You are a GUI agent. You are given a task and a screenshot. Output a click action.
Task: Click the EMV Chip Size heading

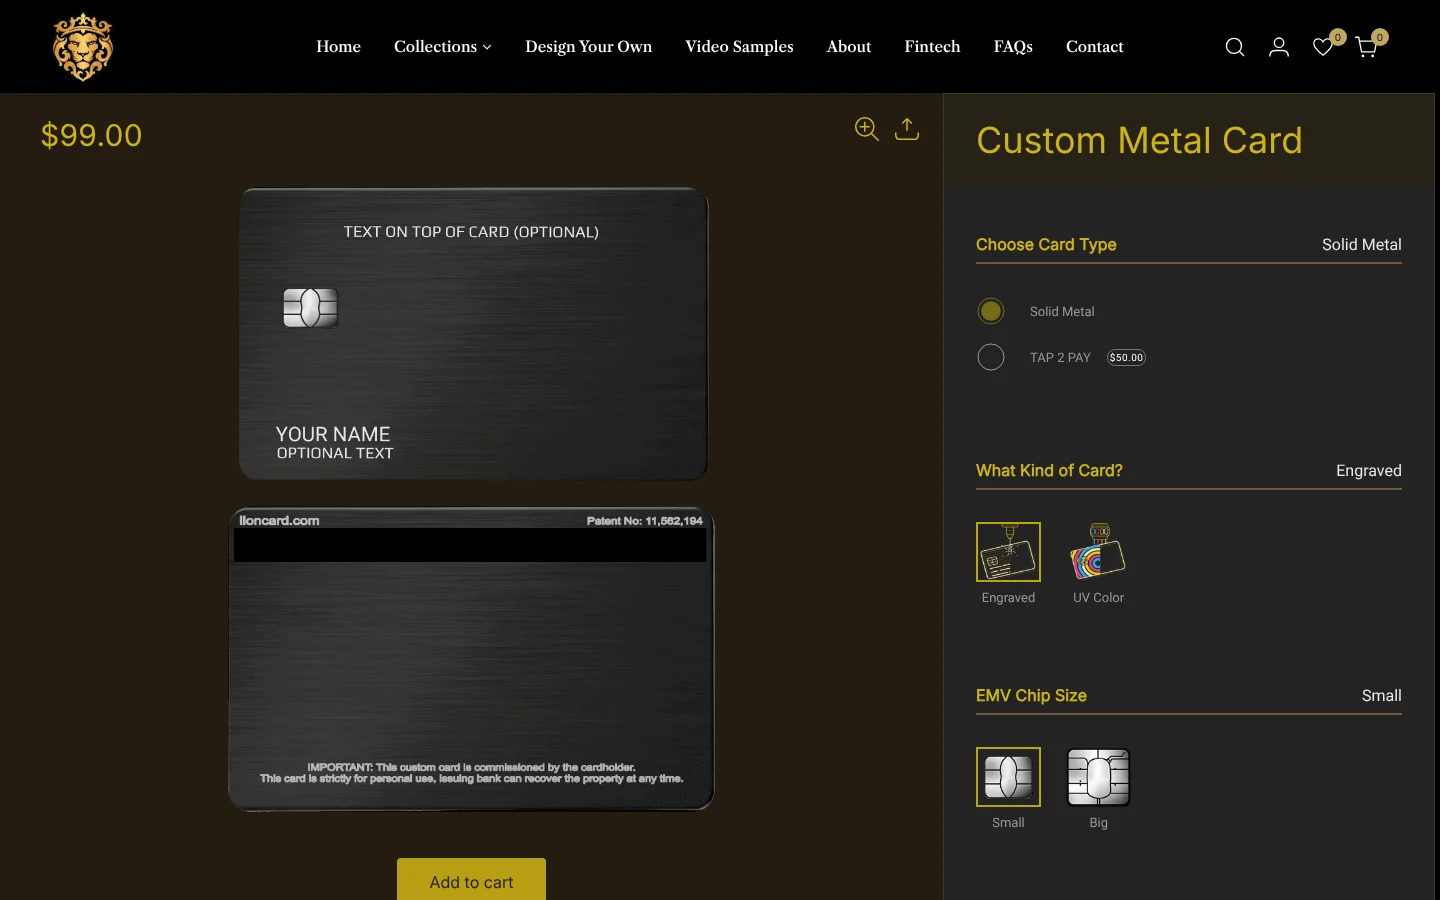(1031, 696)
